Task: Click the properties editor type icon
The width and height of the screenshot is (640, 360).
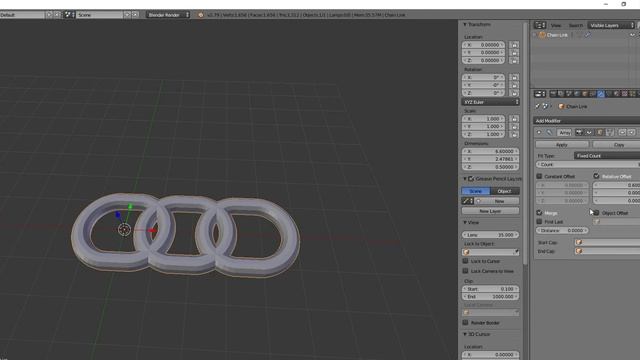Action: tap(540, 94)
